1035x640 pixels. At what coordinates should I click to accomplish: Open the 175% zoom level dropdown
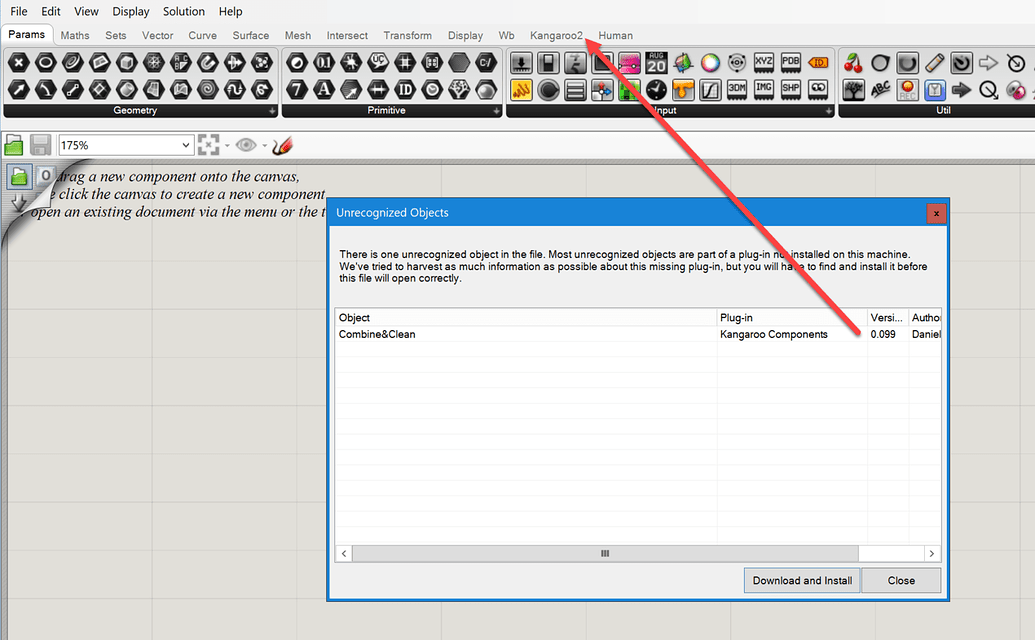point(185,145)
